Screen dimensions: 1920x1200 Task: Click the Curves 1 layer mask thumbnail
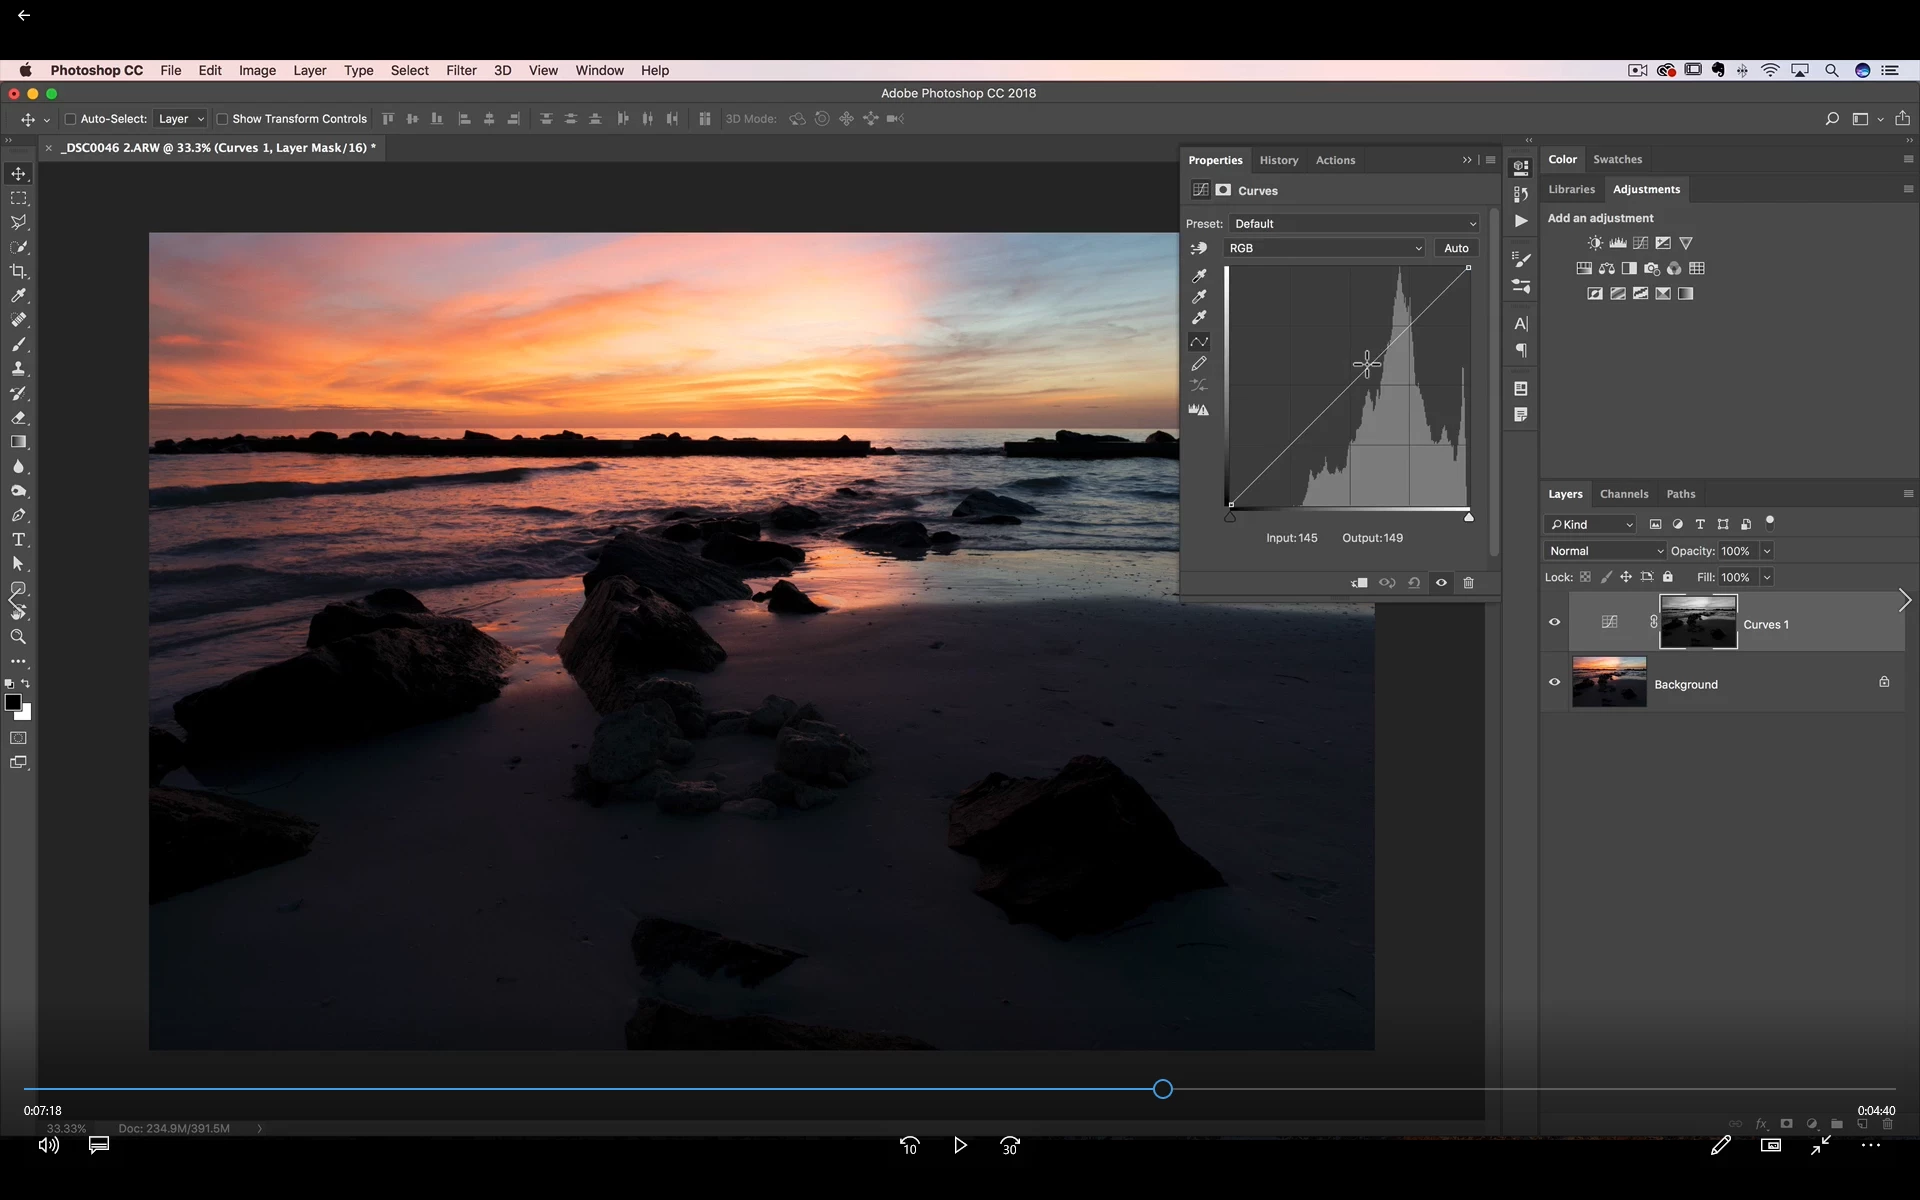[x=1698, y=622]
